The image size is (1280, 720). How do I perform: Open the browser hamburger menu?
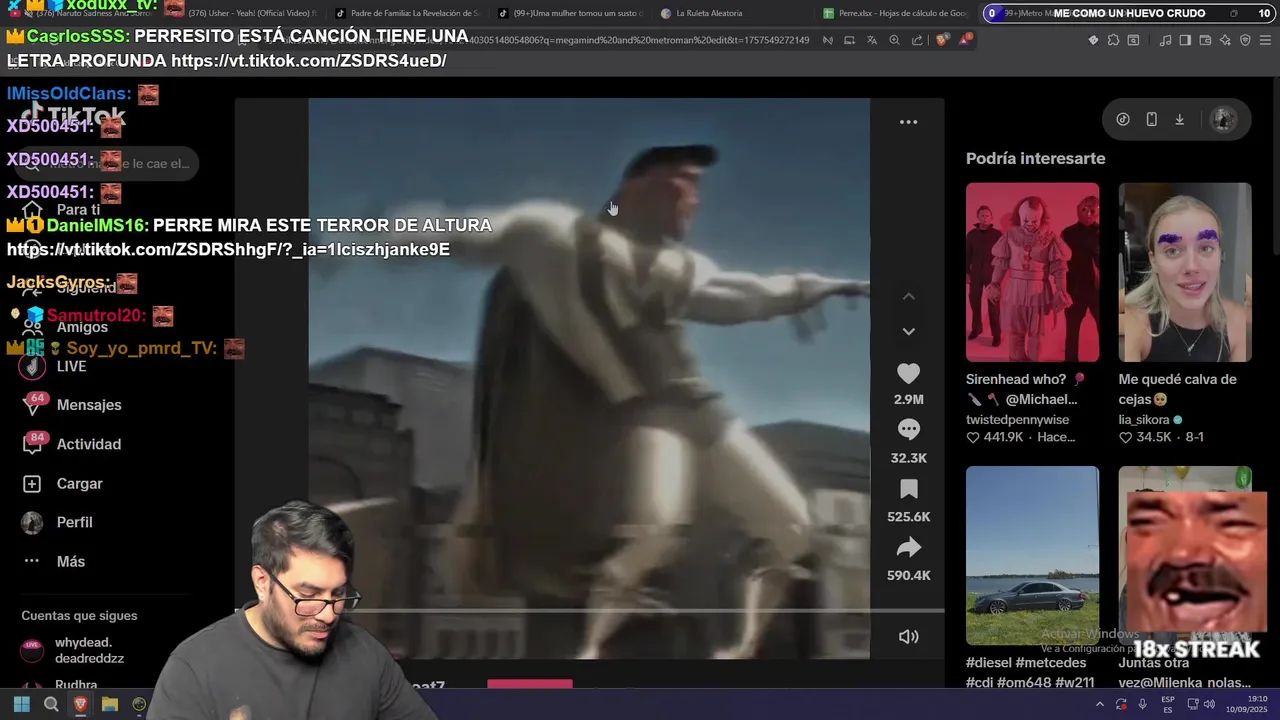click(x=1266, y=40)
